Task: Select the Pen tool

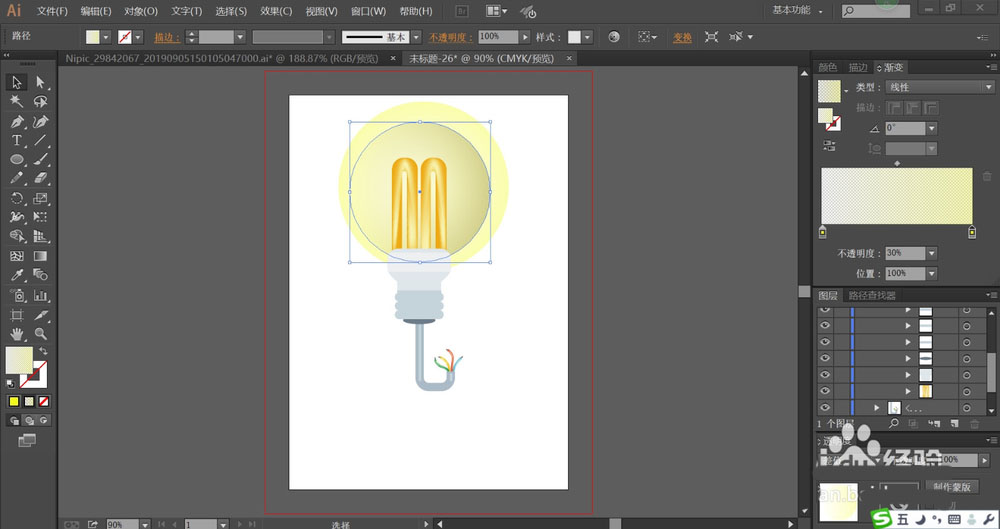Action: click(x=17, y=121)
